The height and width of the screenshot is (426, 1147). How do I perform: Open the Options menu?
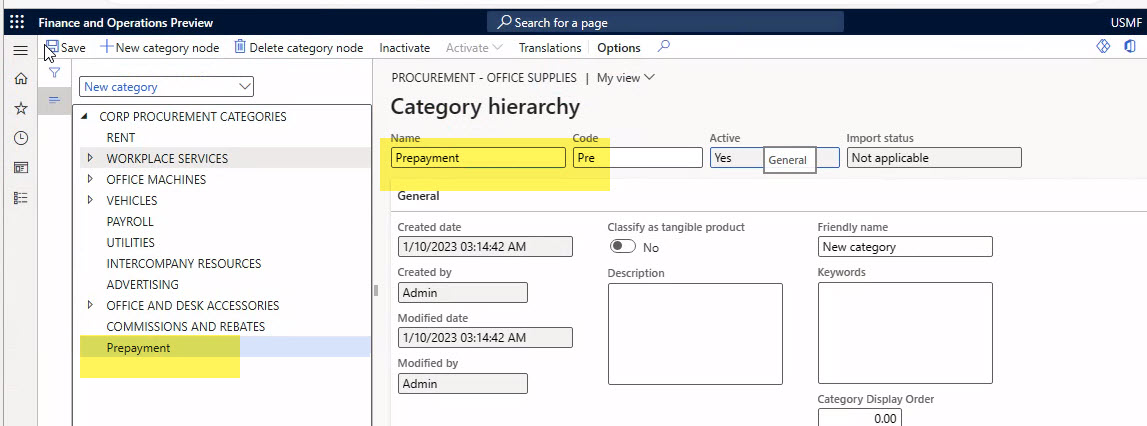619,48
